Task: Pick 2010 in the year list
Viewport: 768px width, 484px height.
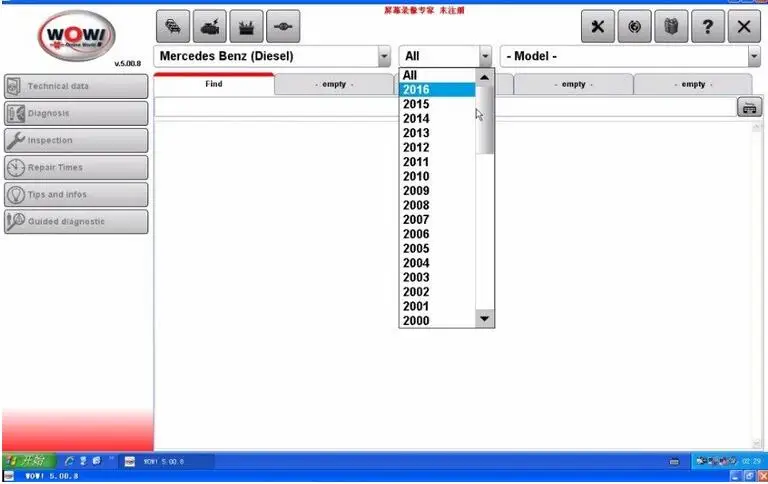Action: click(437, 176)
